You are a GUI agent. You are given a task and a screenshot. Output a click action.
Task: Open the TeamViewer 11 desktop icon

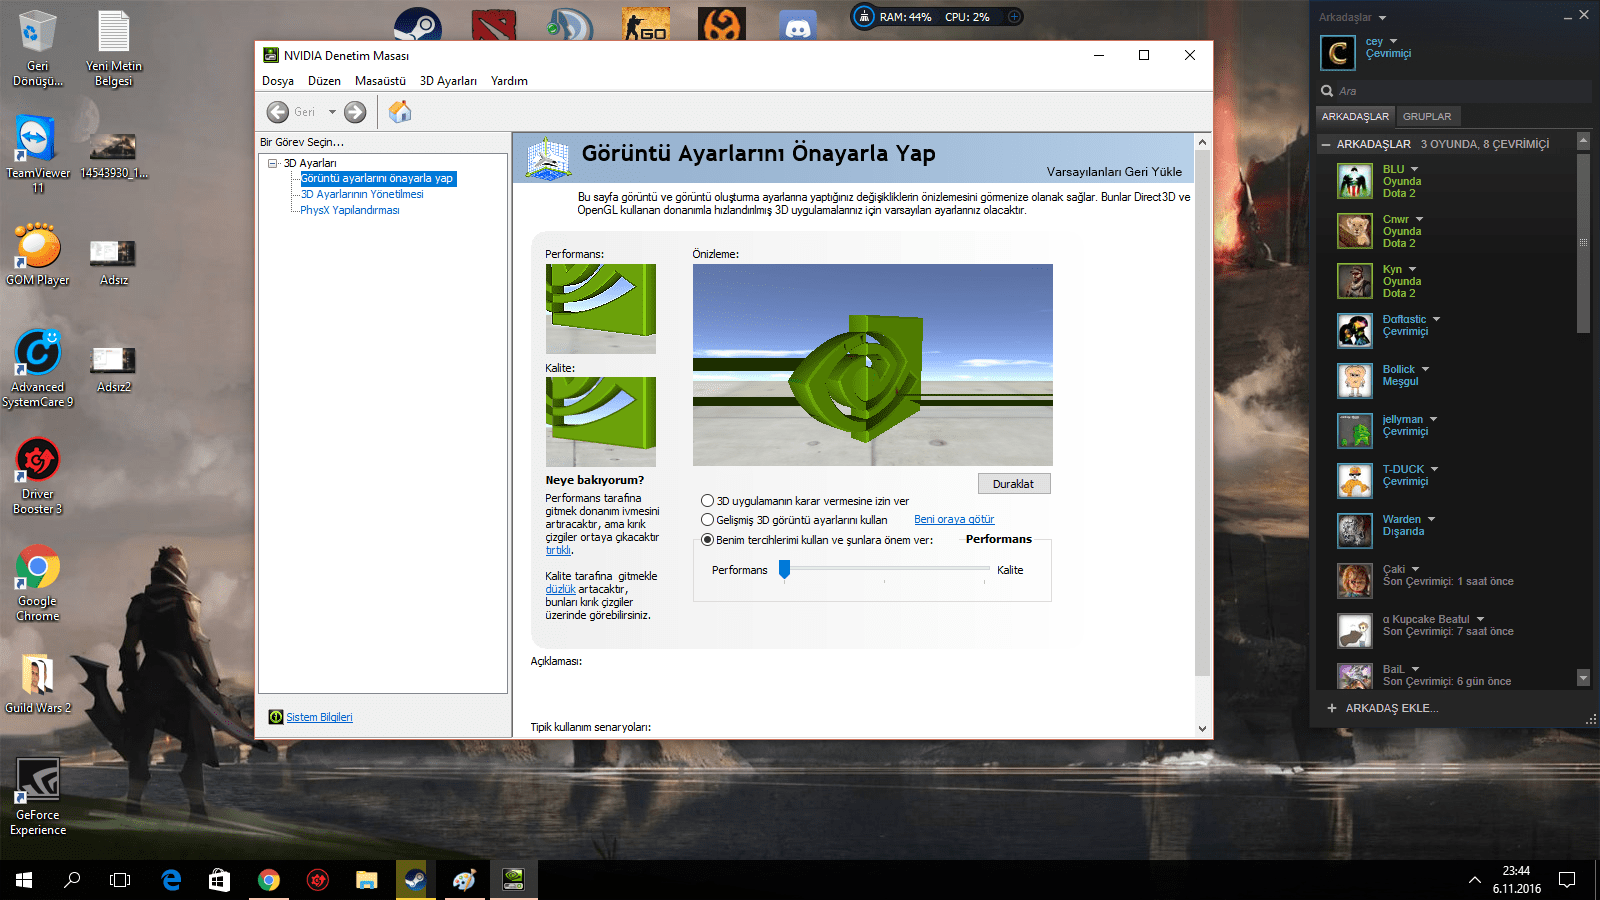pos(38,154)
